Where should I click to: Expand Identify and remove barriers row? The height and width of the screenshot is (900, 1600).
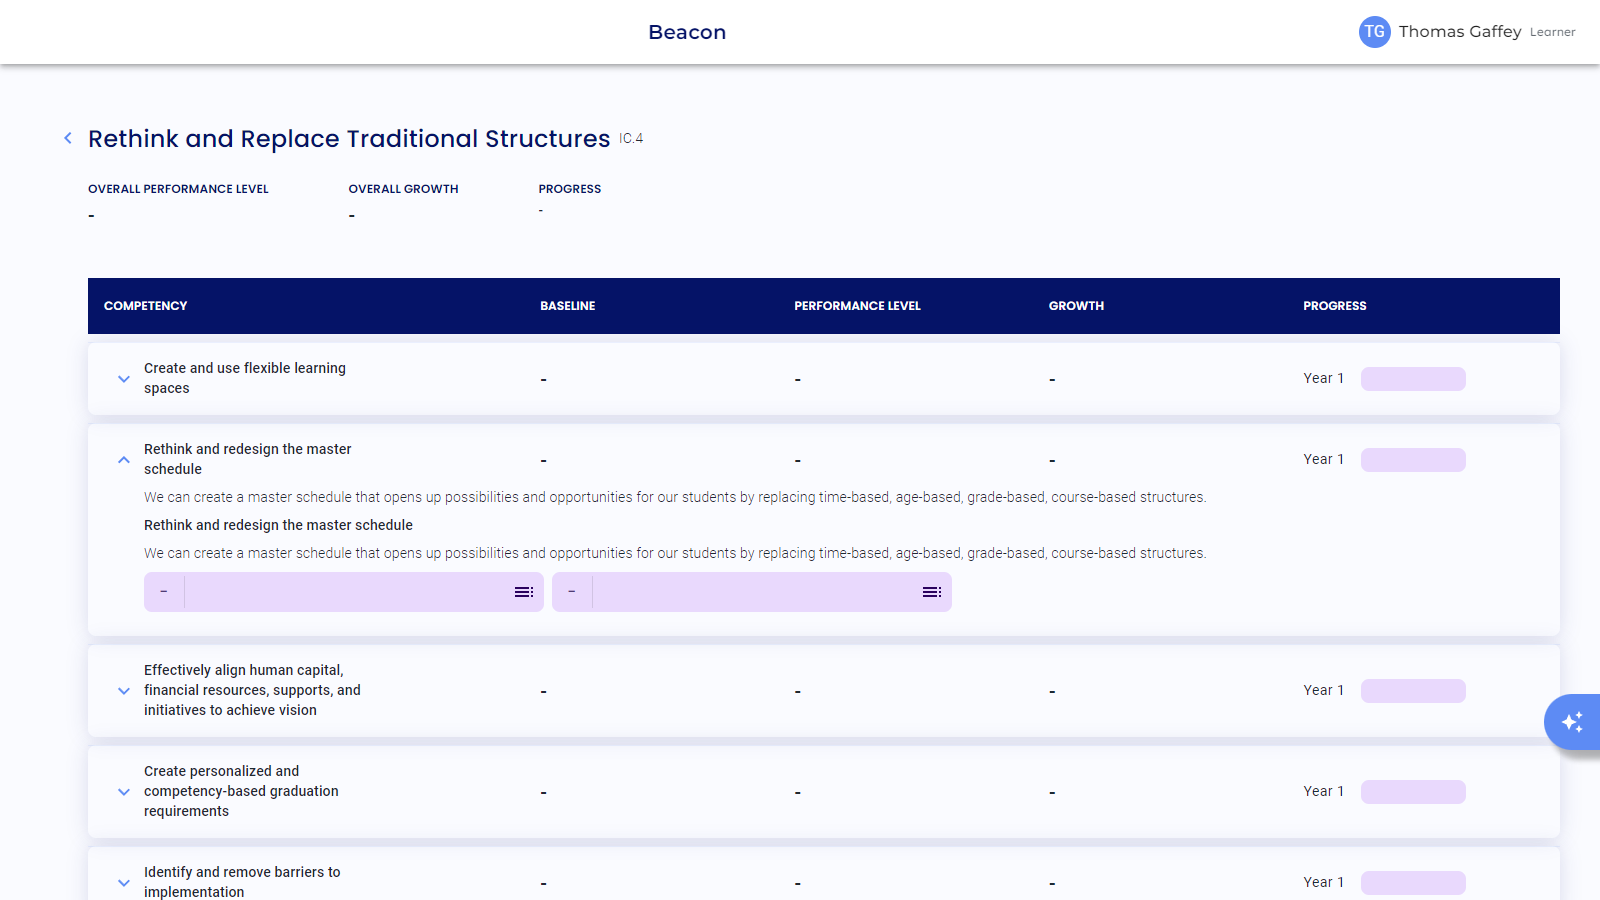point(124,883)
